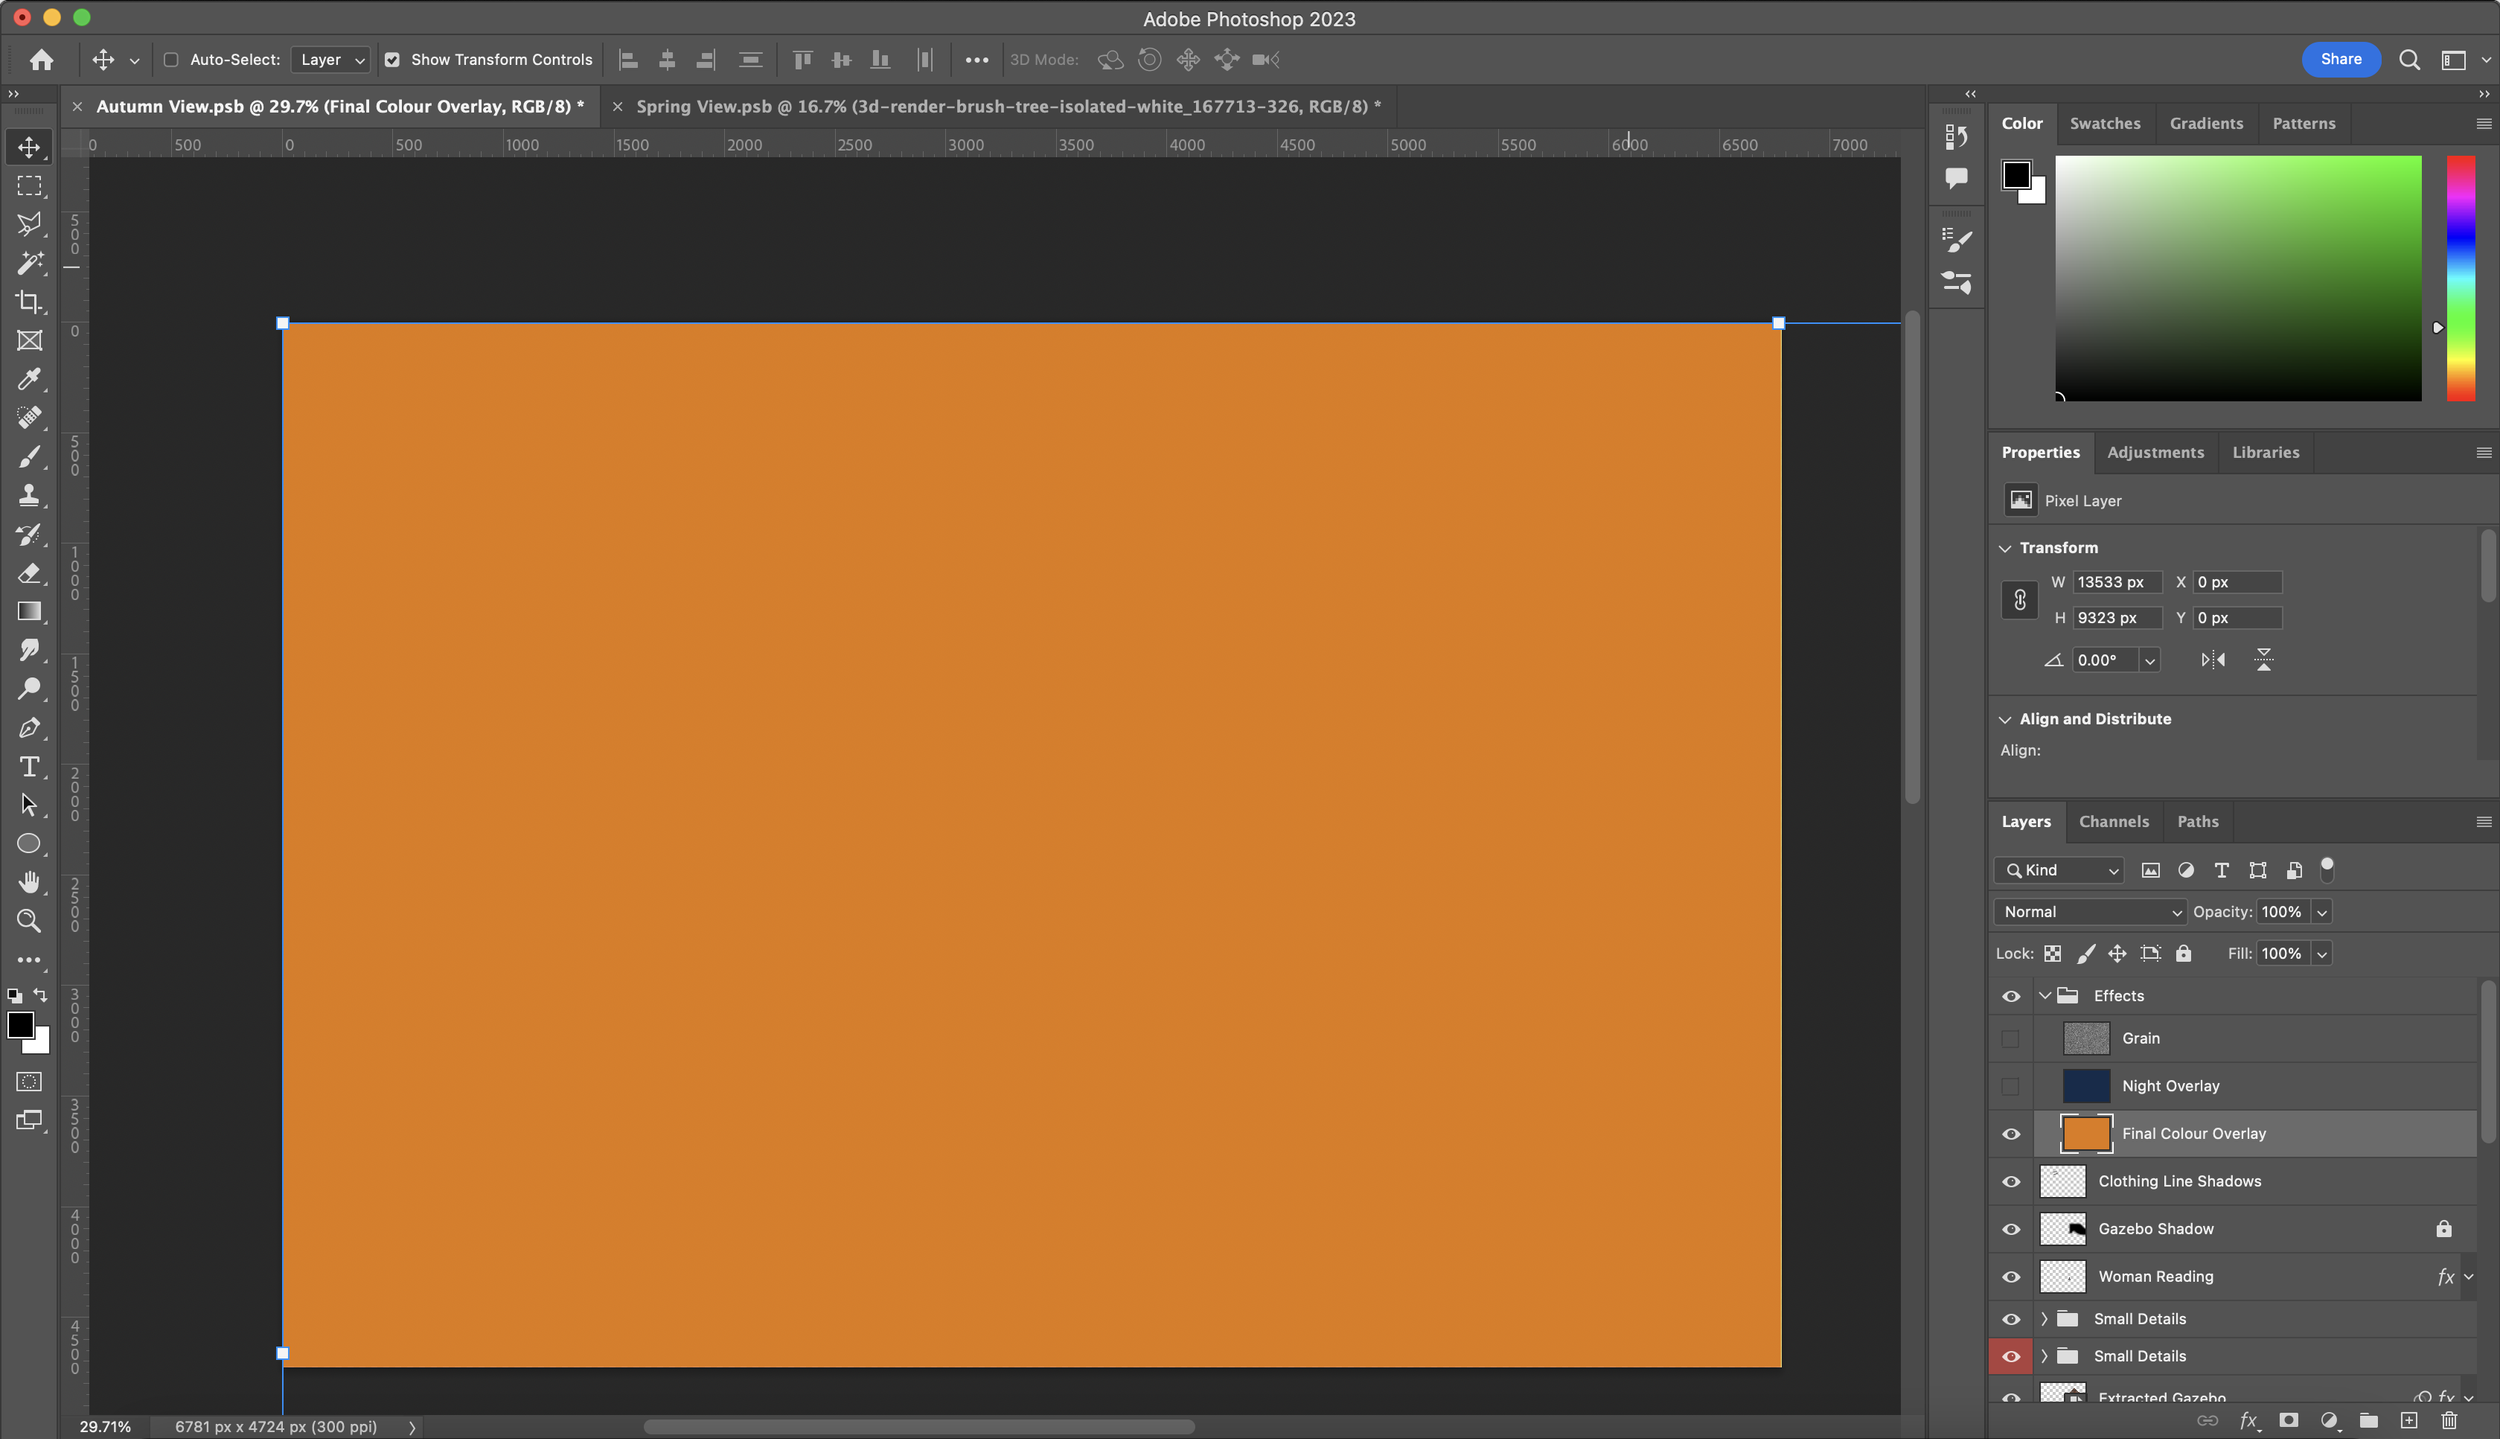Add a layer mask from Layers footer
Viewport: 2500px width, 1439px height.
(2288, 1421)
